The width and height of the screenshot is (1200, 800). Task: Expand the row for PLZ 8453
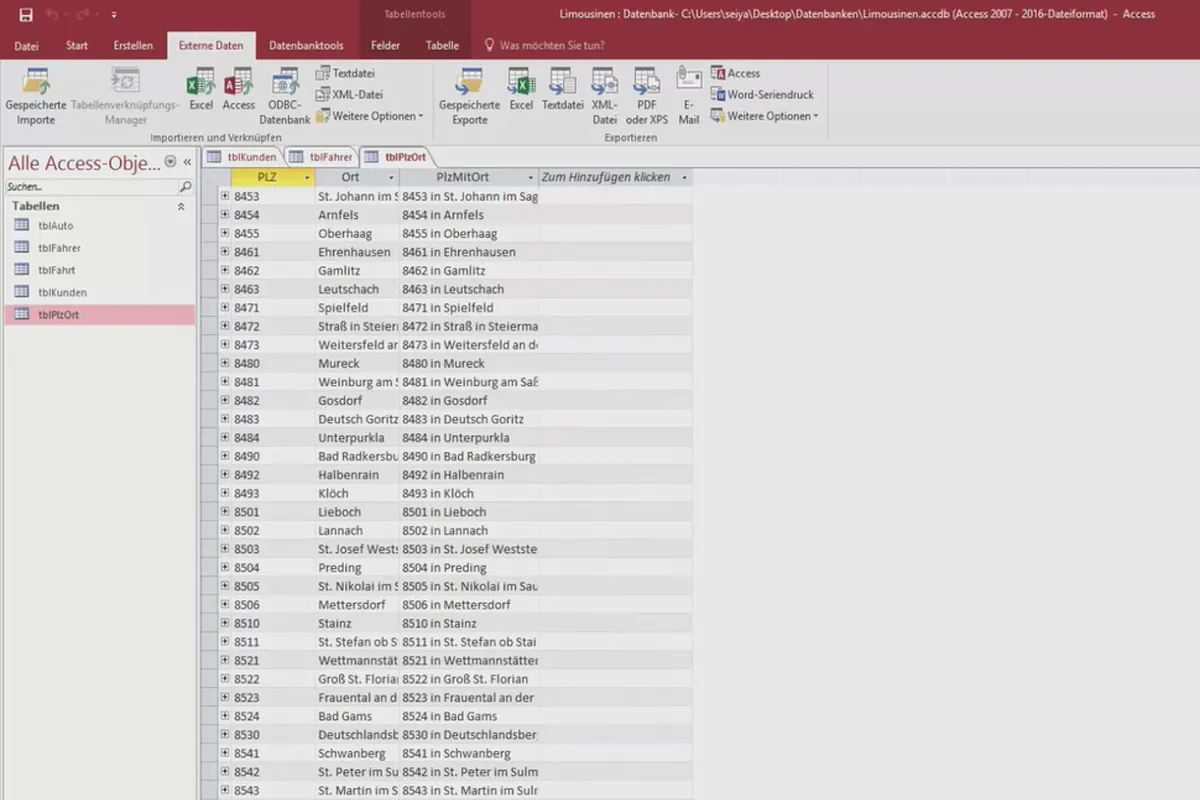tap(225, 196)
